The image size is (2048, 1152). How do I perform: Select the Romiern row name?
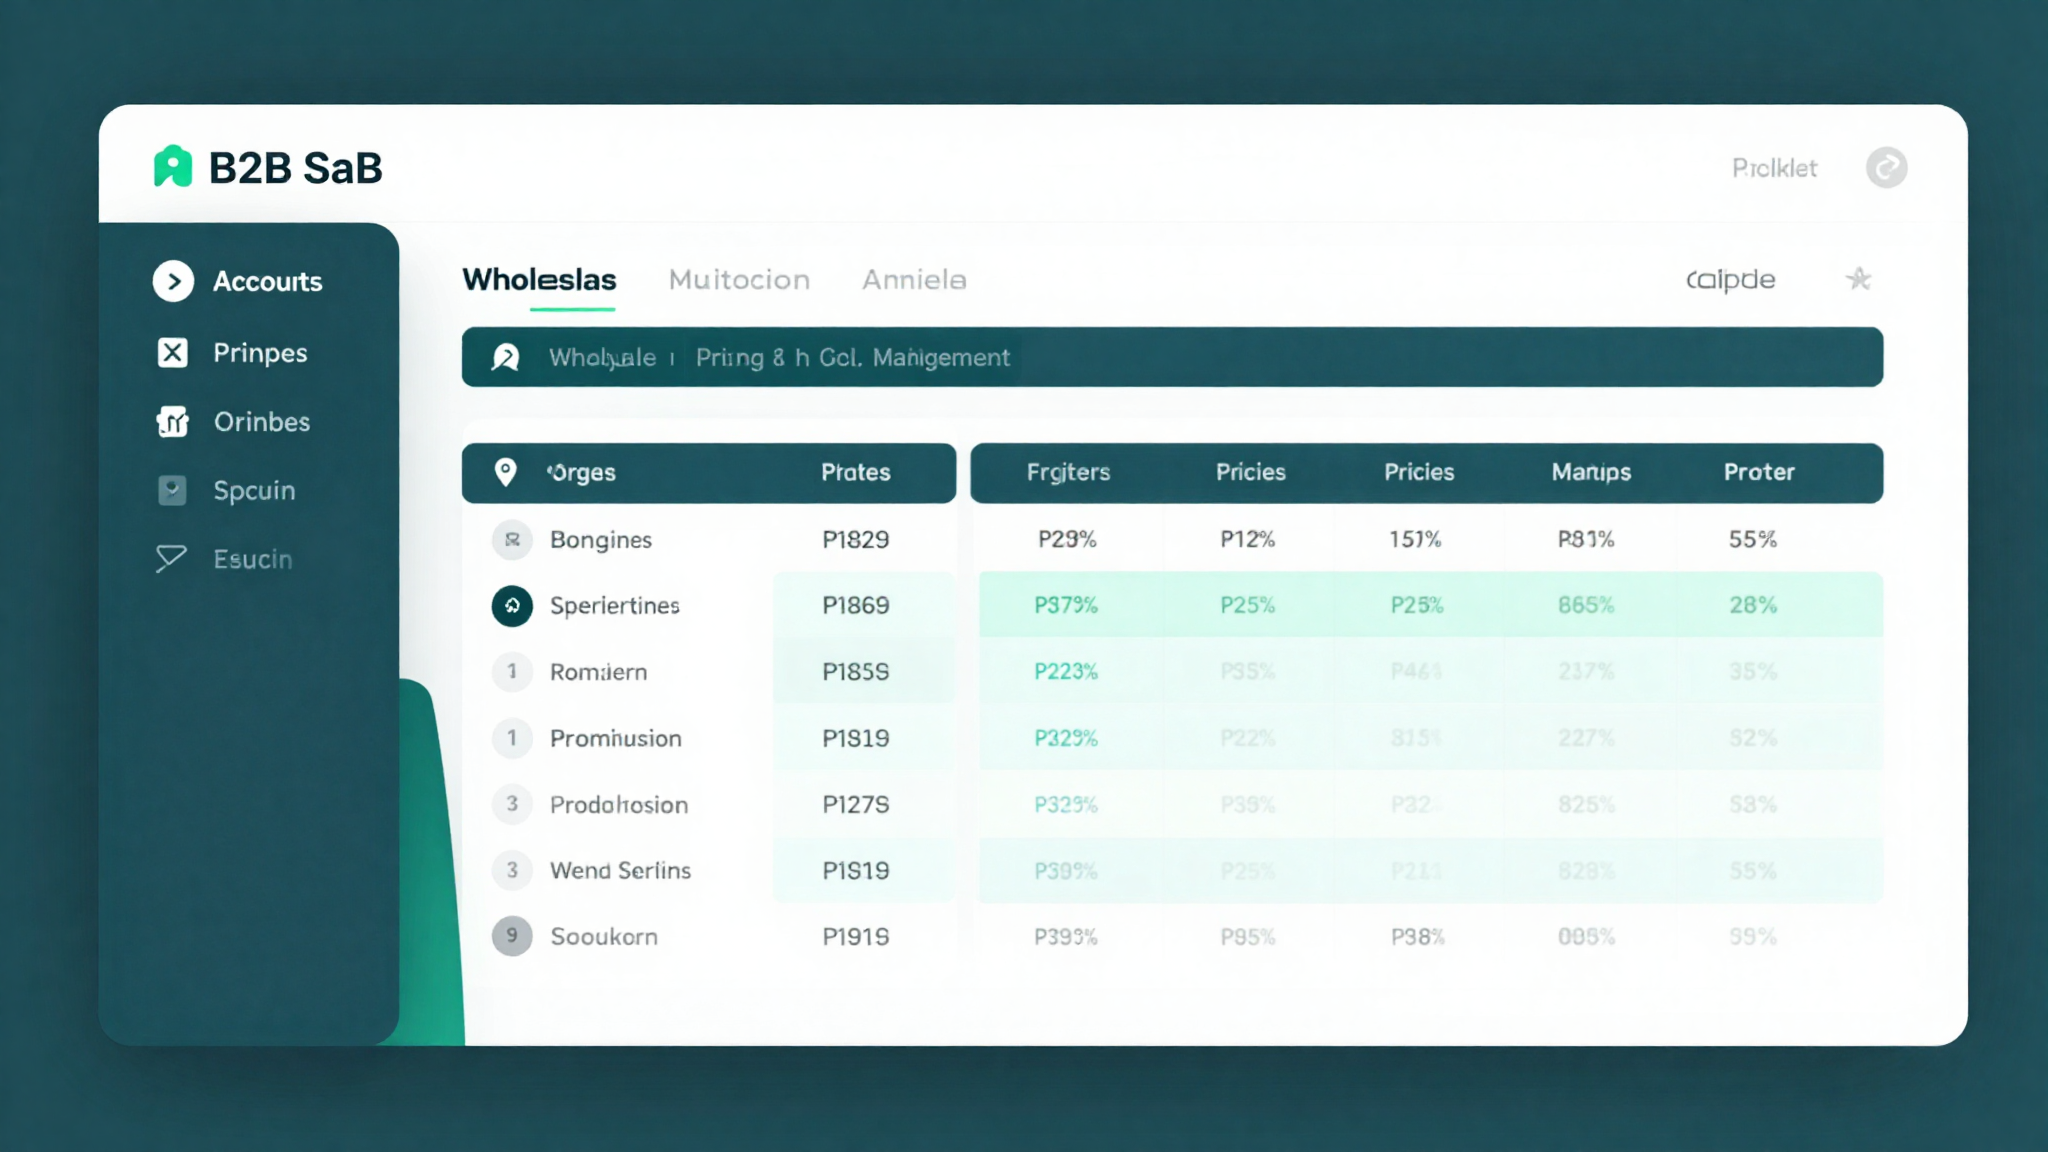pos(598,672)
